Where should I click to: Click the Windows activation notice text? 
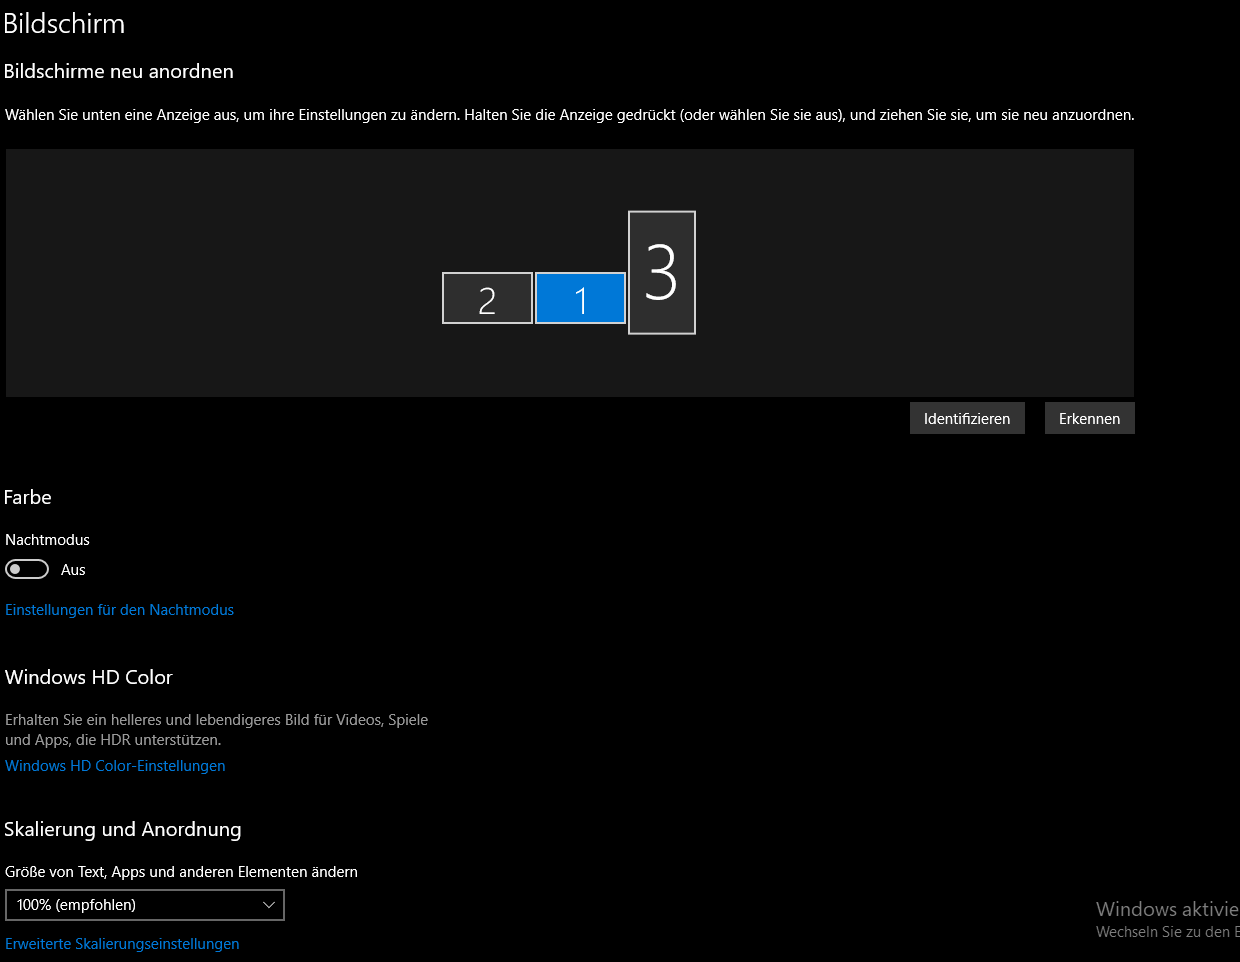(x=1165, y=908)
